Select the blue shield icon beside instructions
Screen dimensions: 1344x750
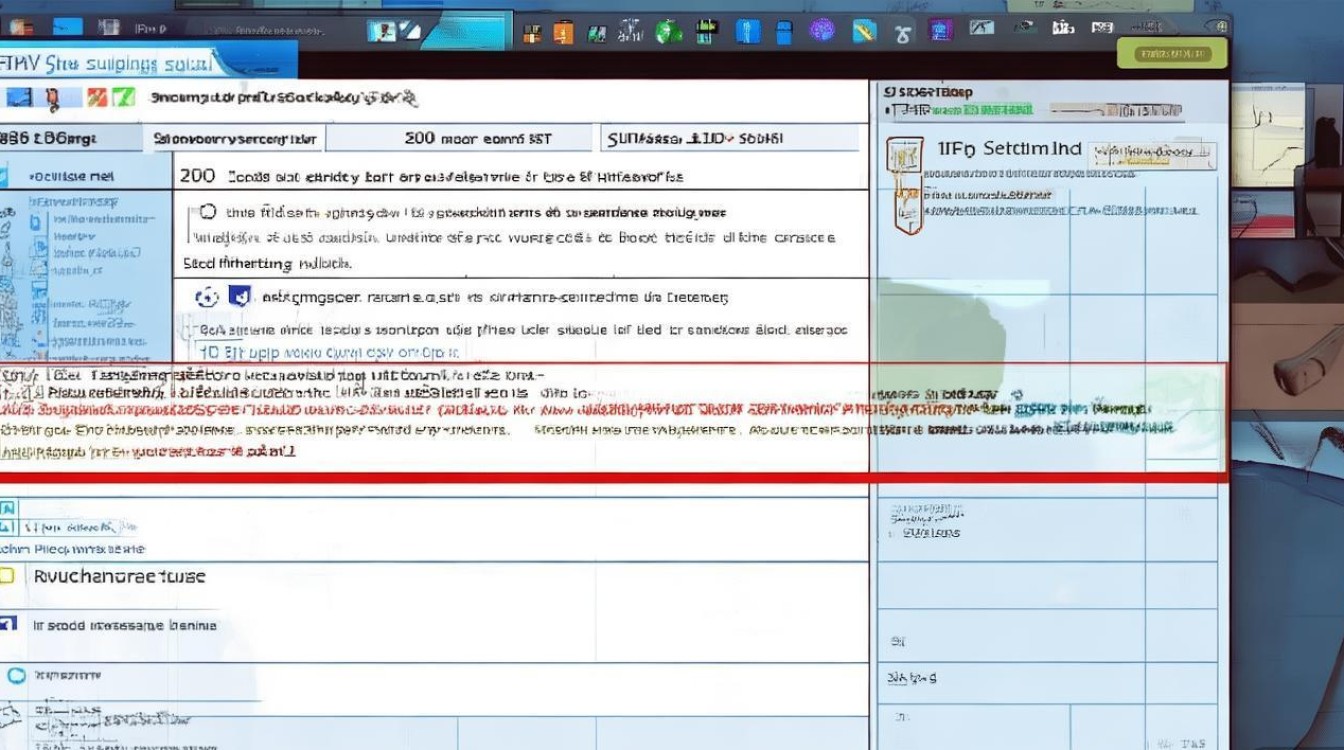point(236,295)
